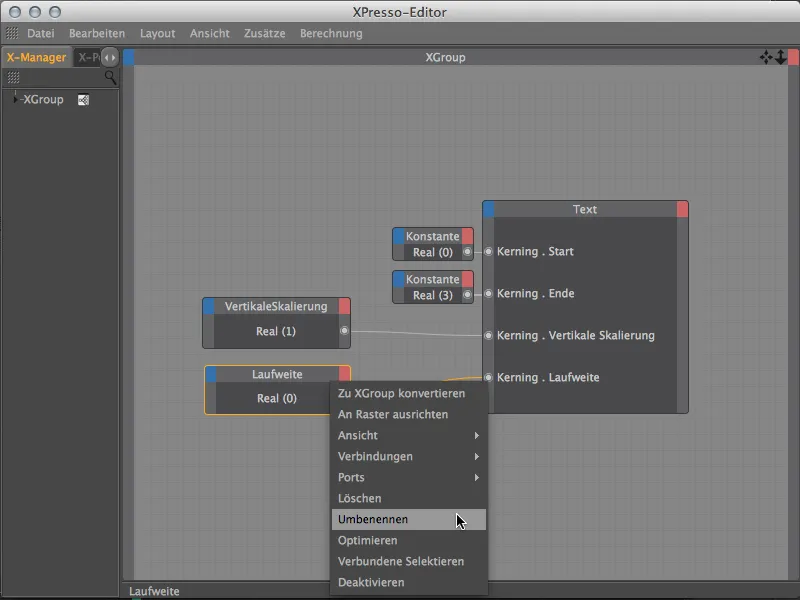
Task: Expand the XGroup tree item
Action: point(15,99)
